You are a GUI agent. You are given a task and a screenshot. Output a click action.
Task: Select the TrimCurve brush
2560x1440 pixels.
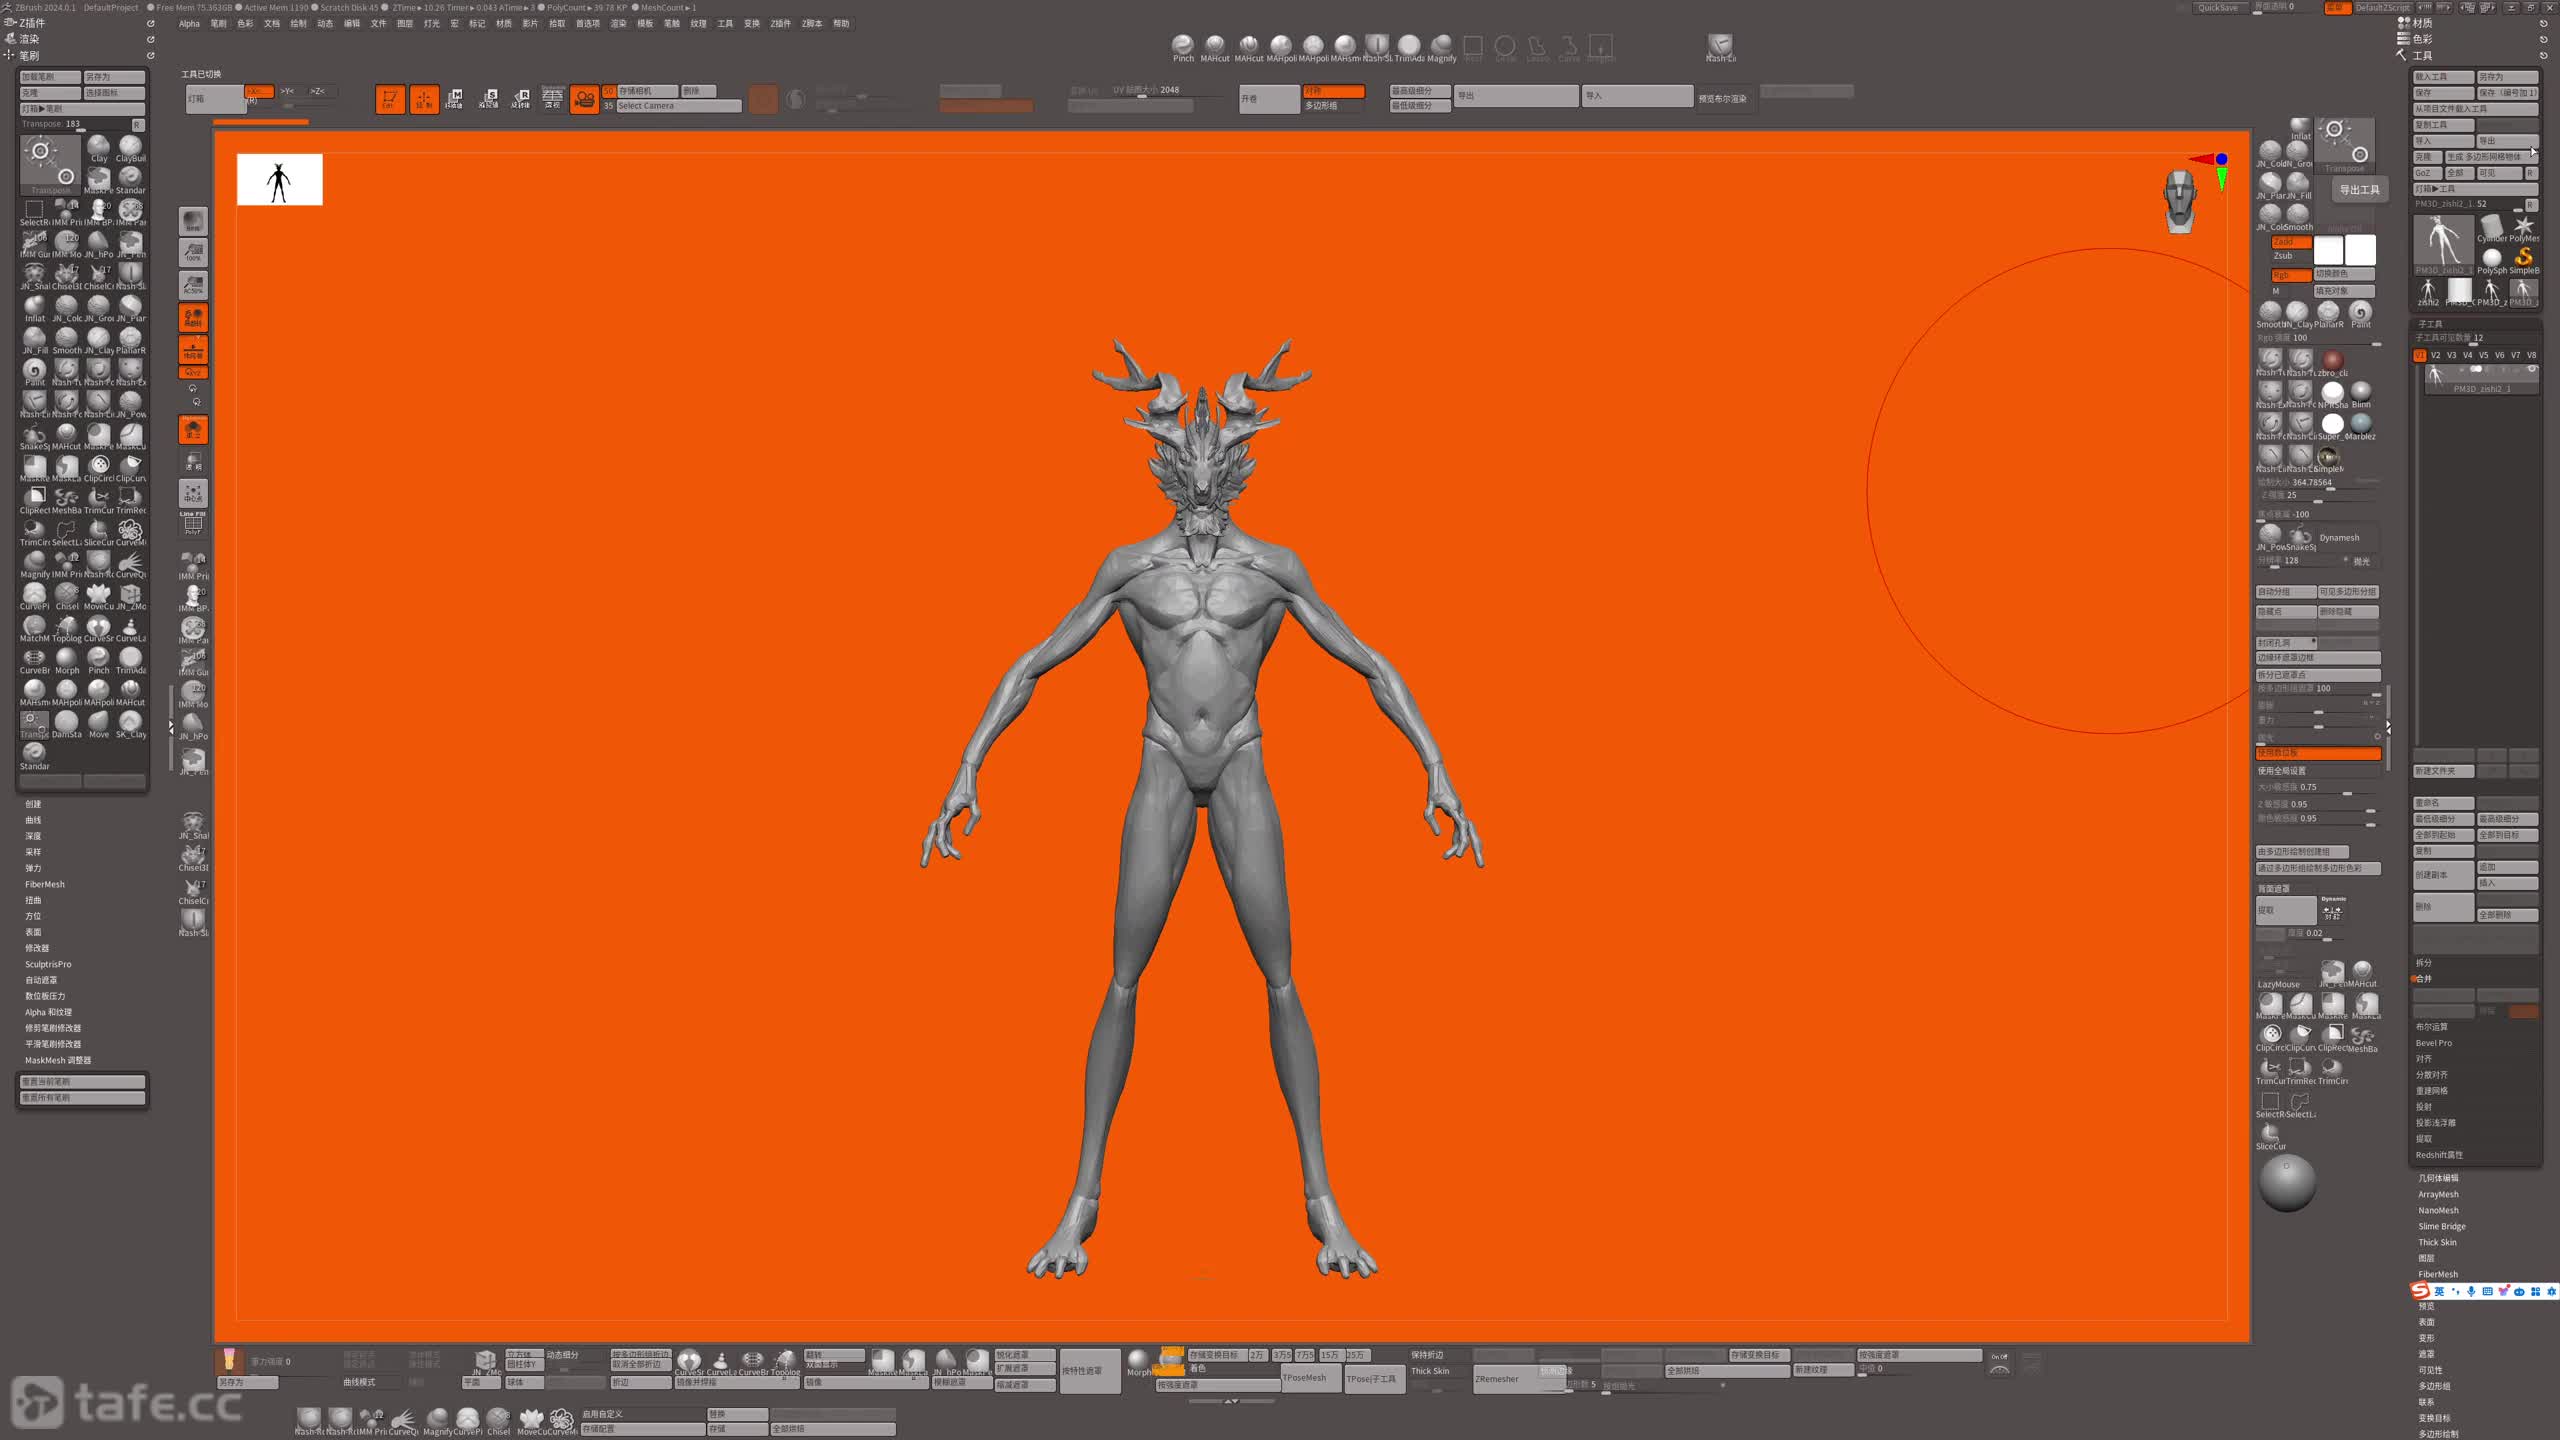(x=99, y=500)
